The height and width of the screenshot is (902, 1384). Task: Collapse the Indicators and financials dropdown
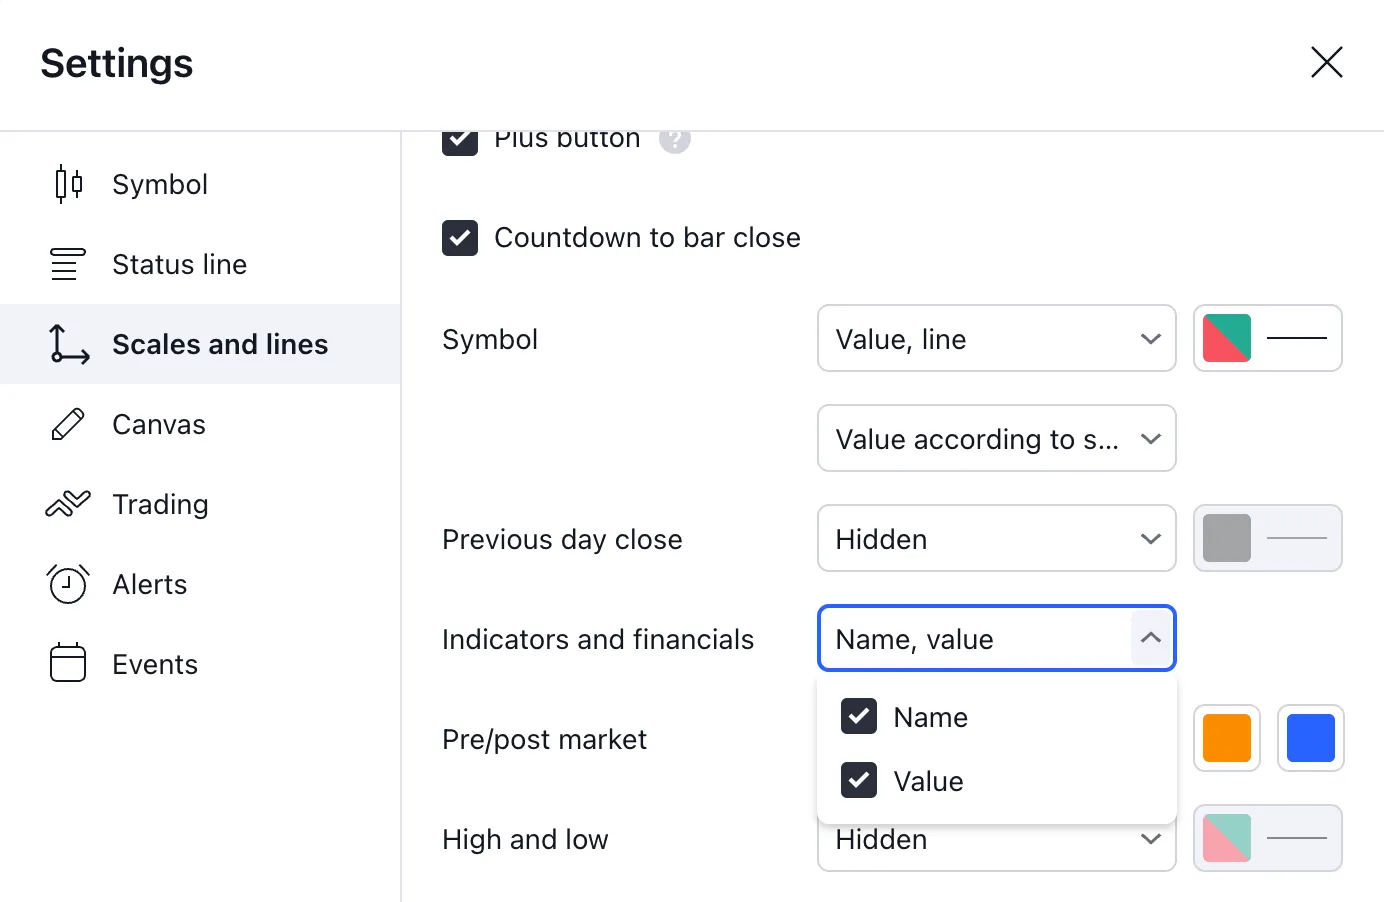[1150, 638]
